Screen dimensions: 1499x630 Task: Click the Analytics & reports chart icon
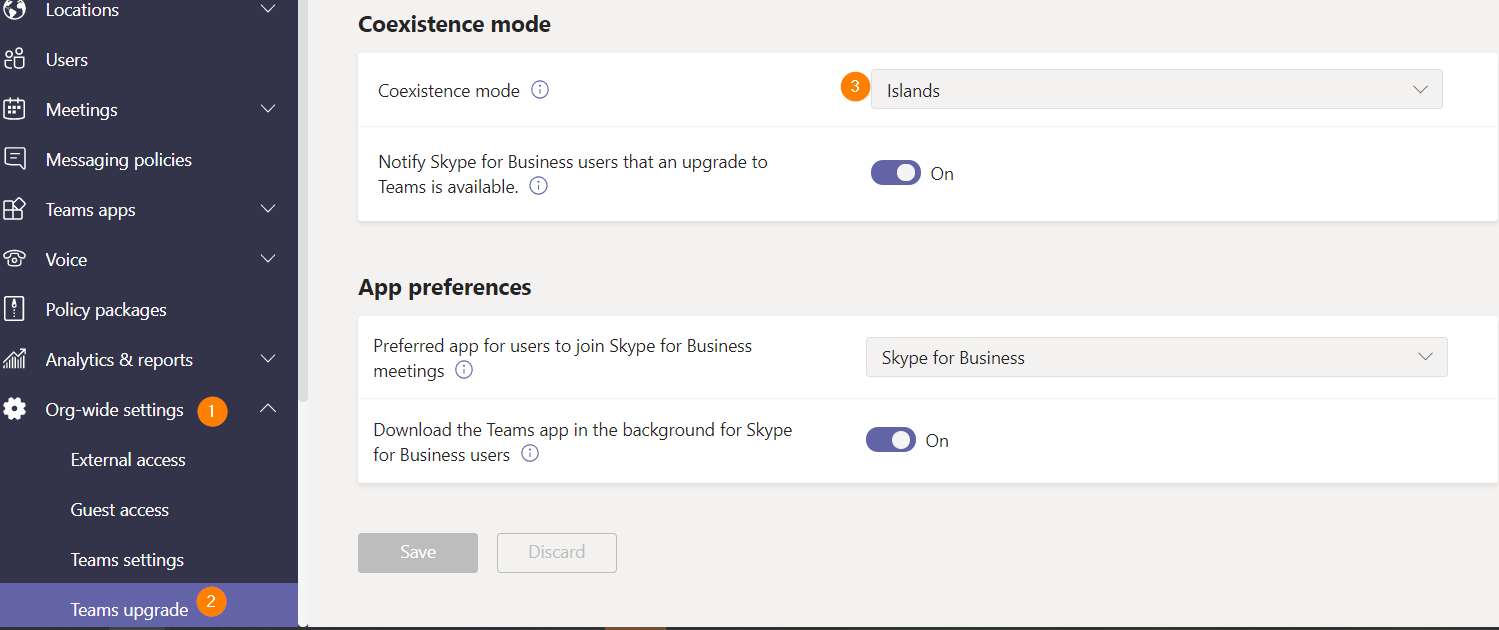point(14,359)
